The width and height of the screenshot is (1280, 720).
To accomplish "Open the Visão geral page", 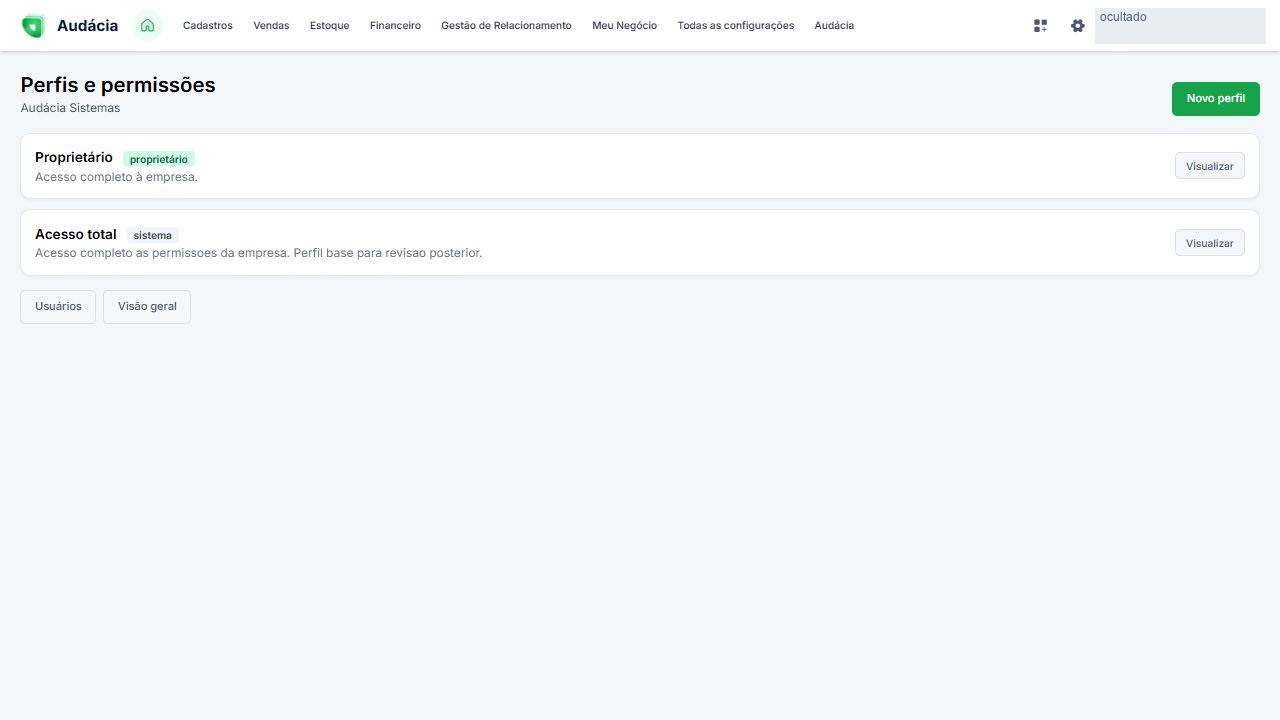I will click(147, 307).
